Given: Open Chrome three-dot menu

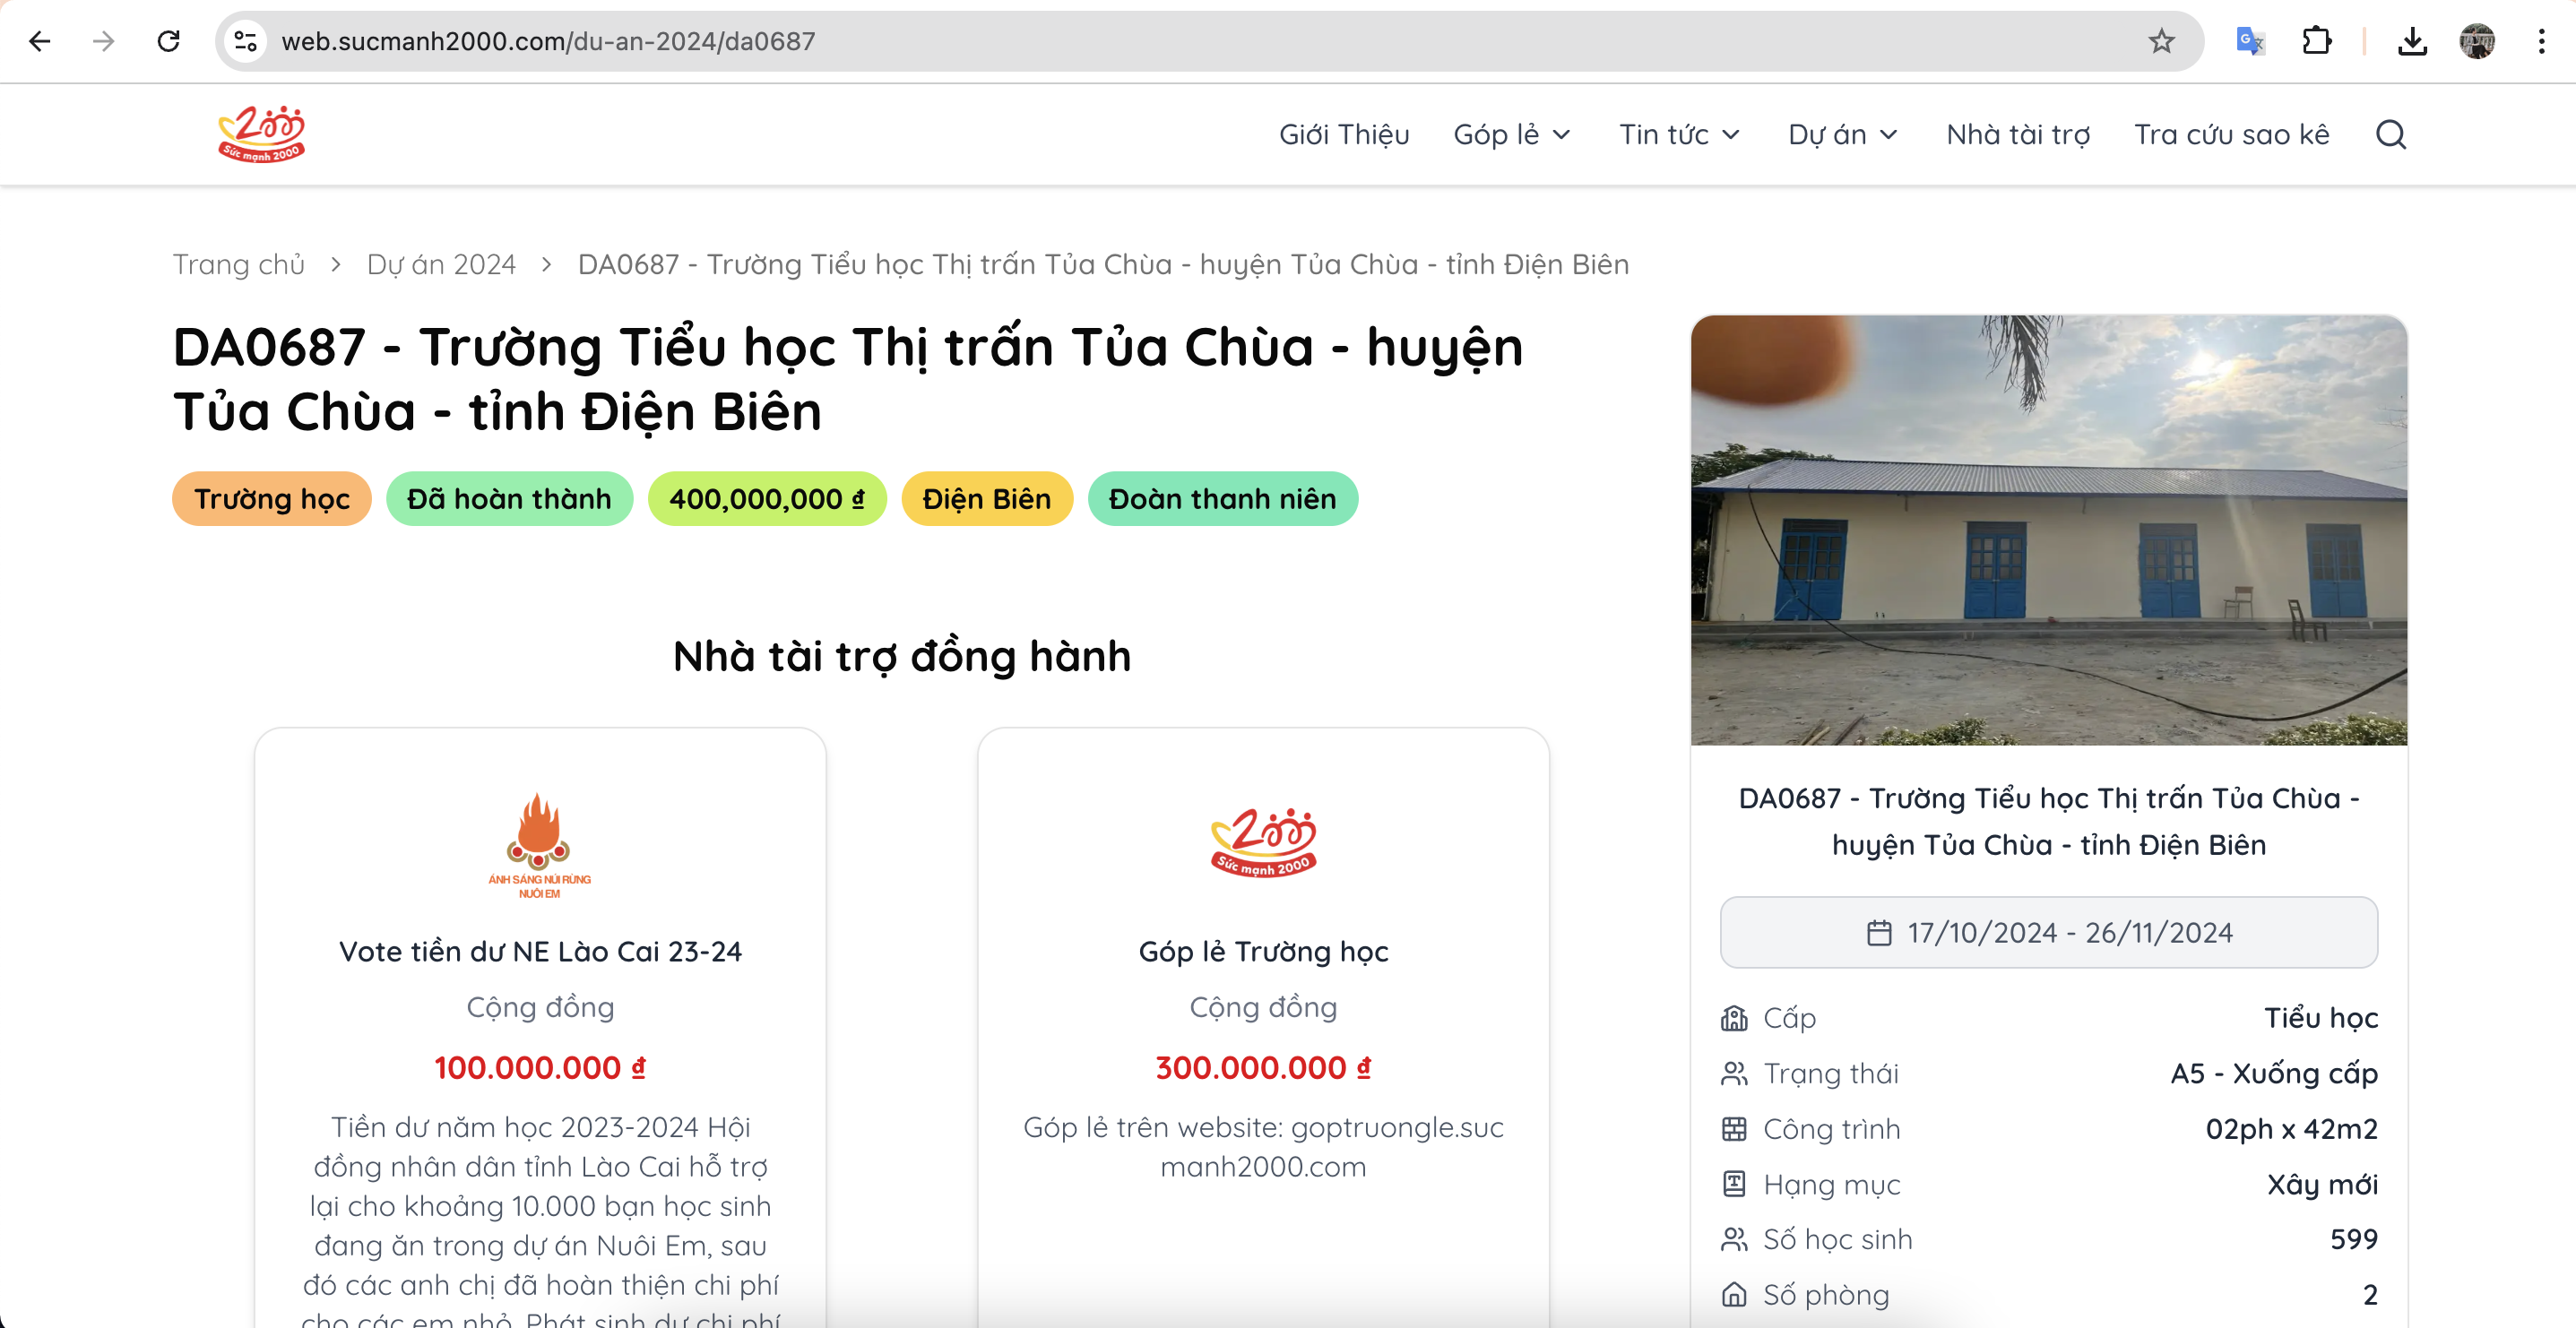Looking at the screenshot, I should coord(2541,41).
